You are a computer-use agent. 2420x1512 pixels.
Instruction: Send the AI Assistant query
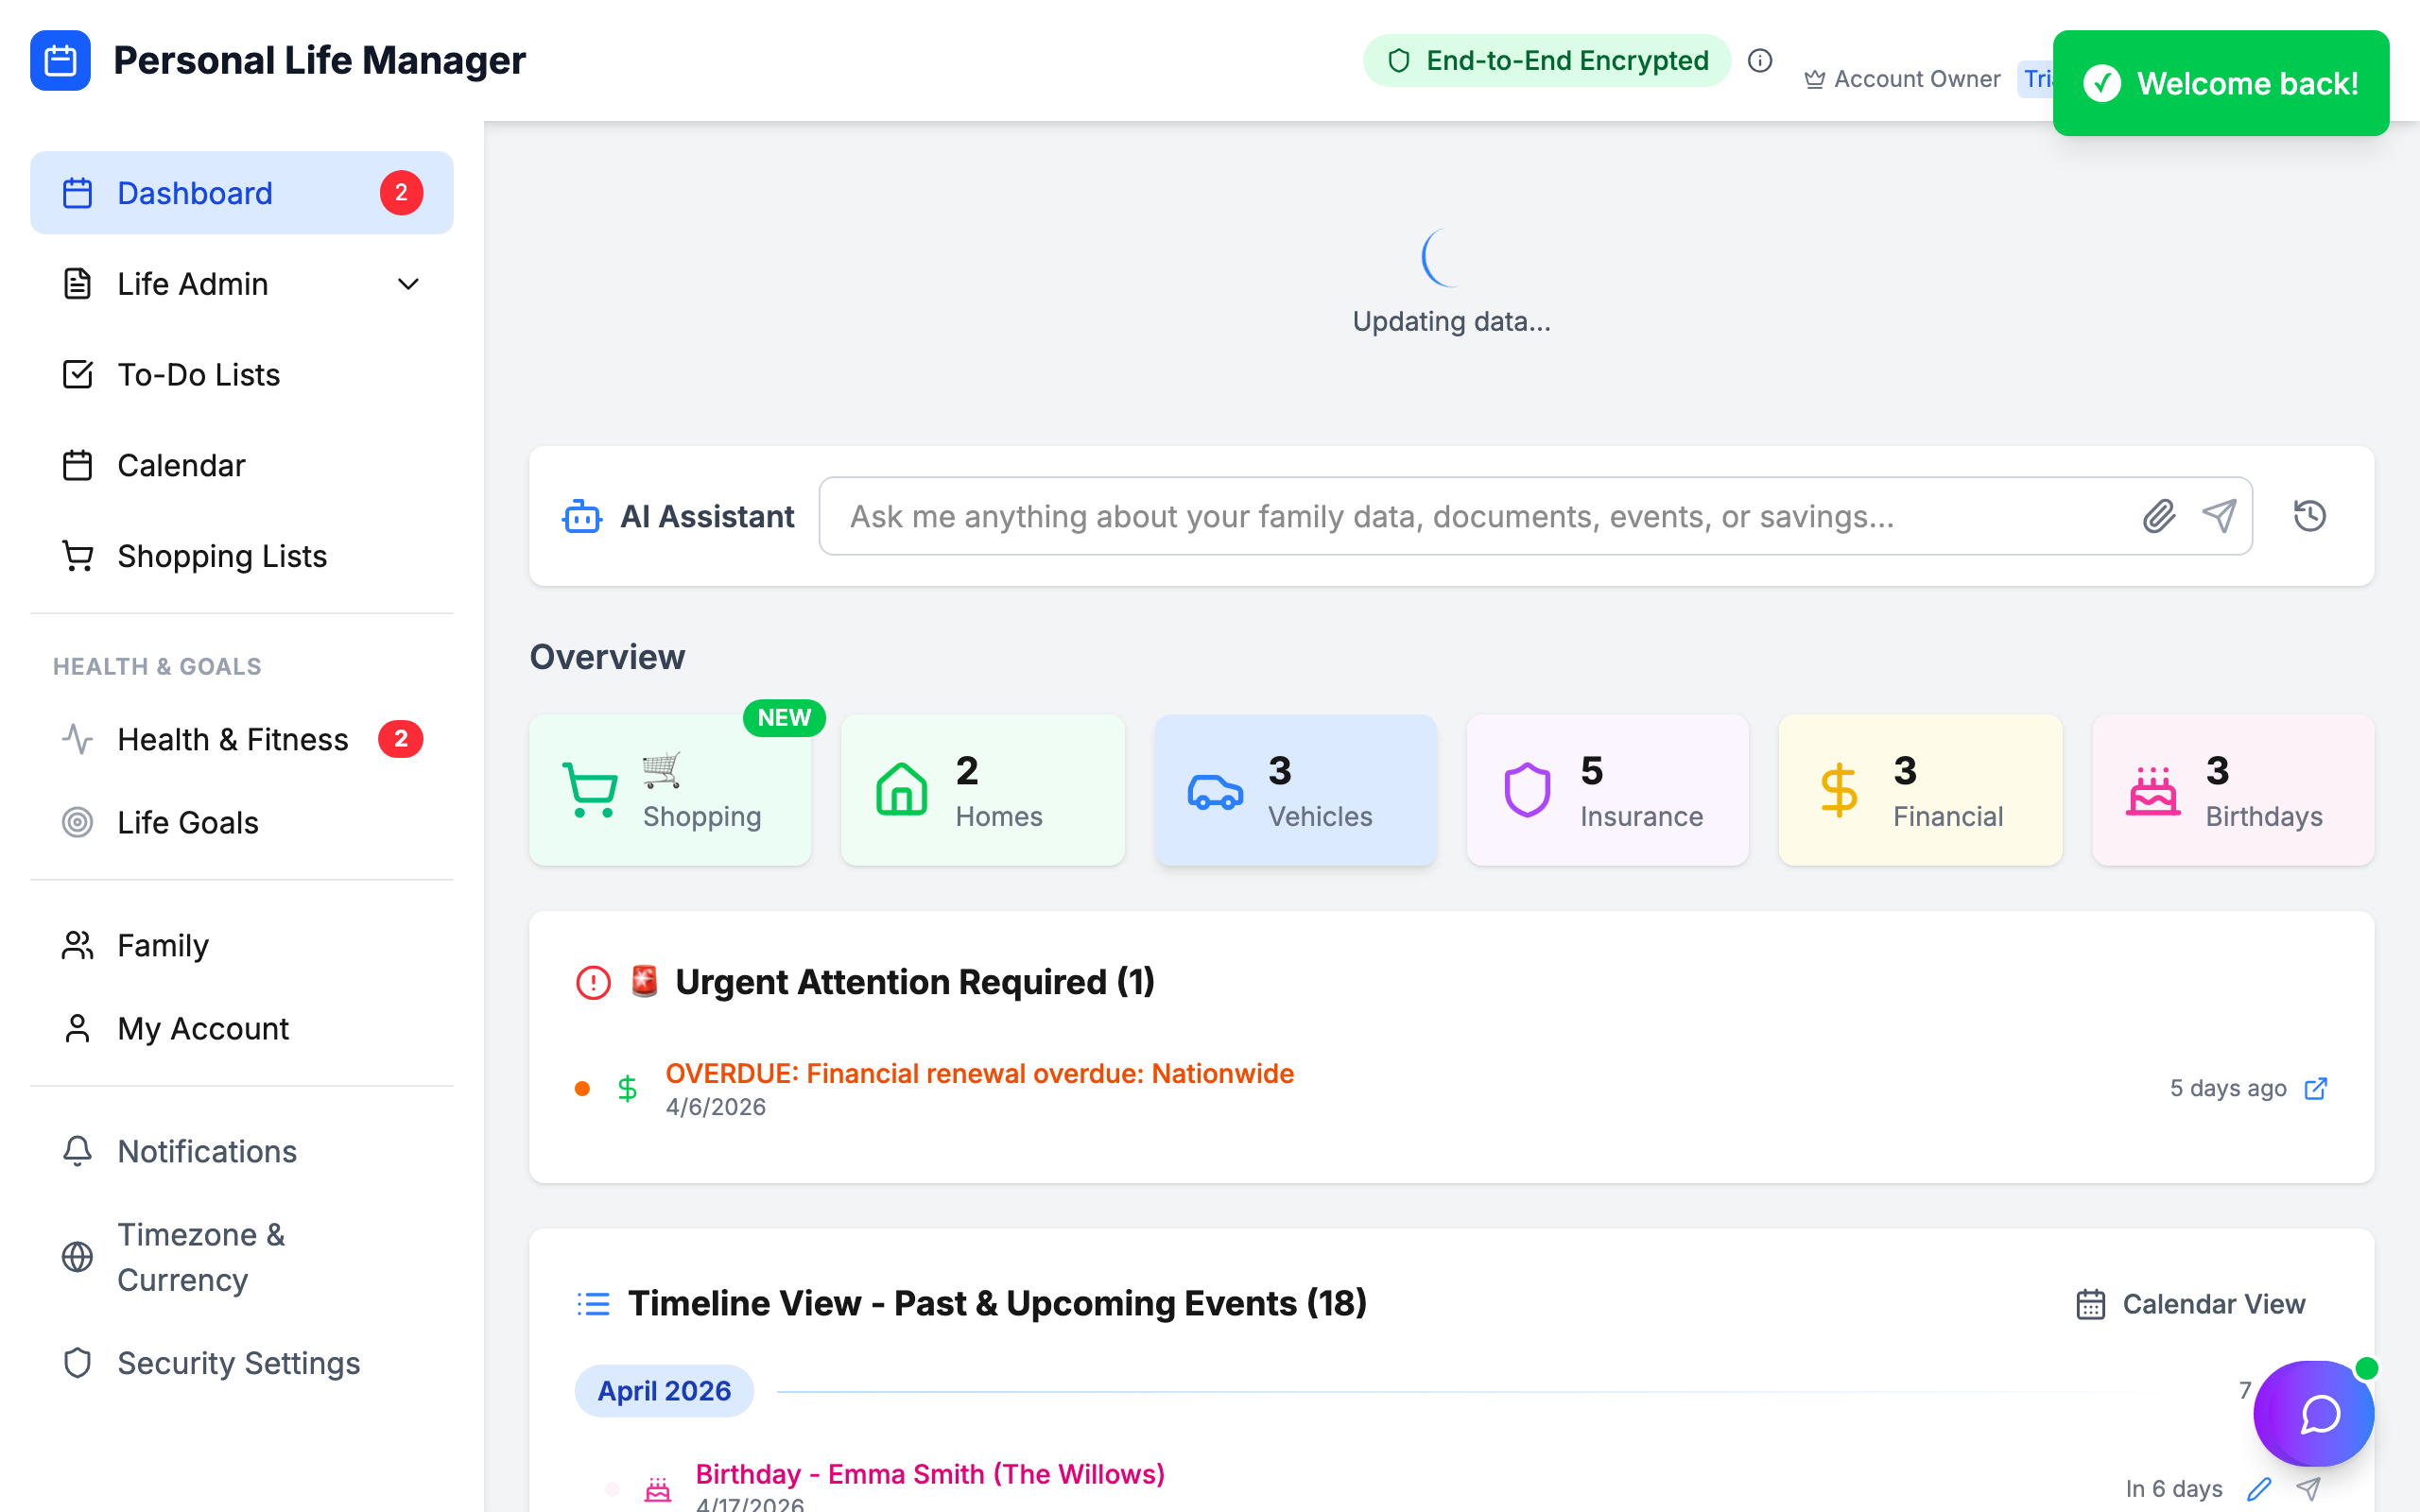[2219, 516]
